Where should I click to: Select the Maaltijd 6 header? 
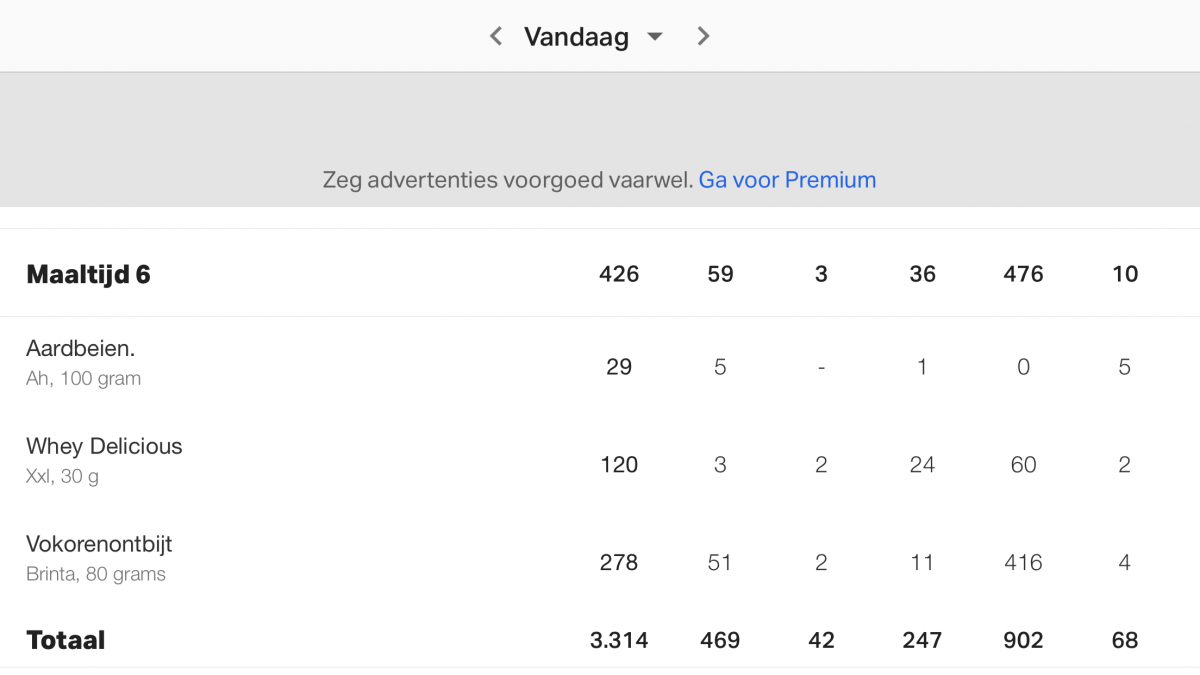tap(88, 274)
